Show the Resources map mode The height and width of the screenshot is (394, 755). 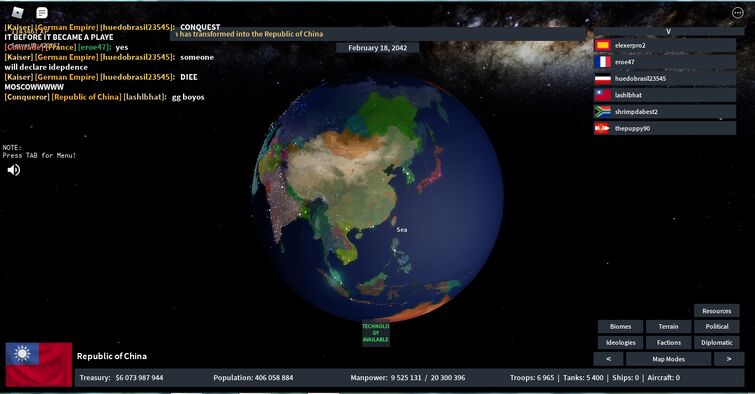tap(716, 311)
